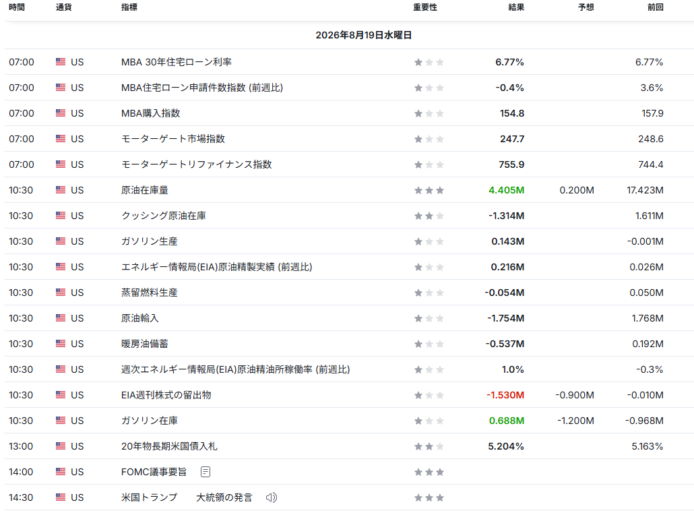Click the 結果 column header

click(x=516, y=7)
